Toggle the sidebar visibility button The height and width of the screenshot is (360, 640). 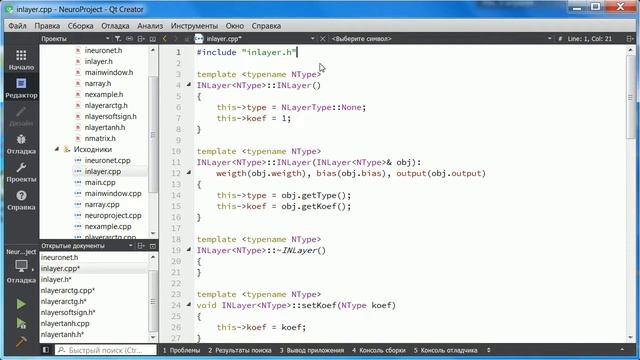(x=46, y=350)
